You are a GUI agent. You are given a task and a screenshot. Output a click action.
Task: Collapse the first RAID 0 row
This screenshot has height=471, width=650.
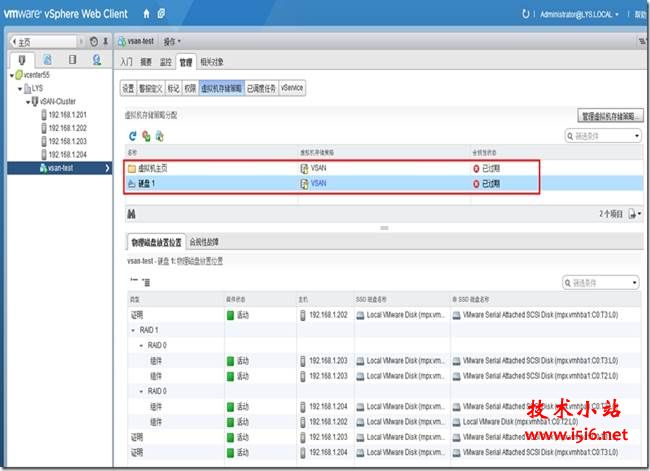tap(141, 345)
